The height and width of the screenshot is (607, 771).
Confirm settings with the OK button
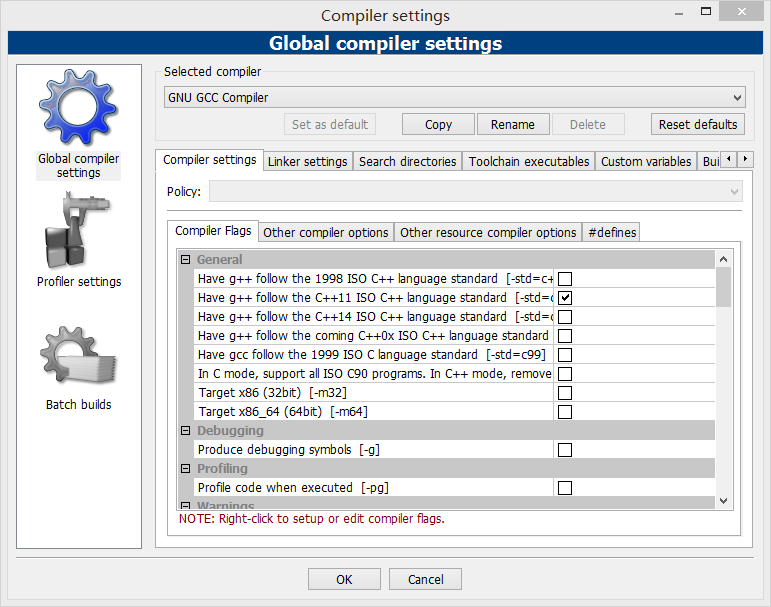pyautogui.click(x=344, y=579)
